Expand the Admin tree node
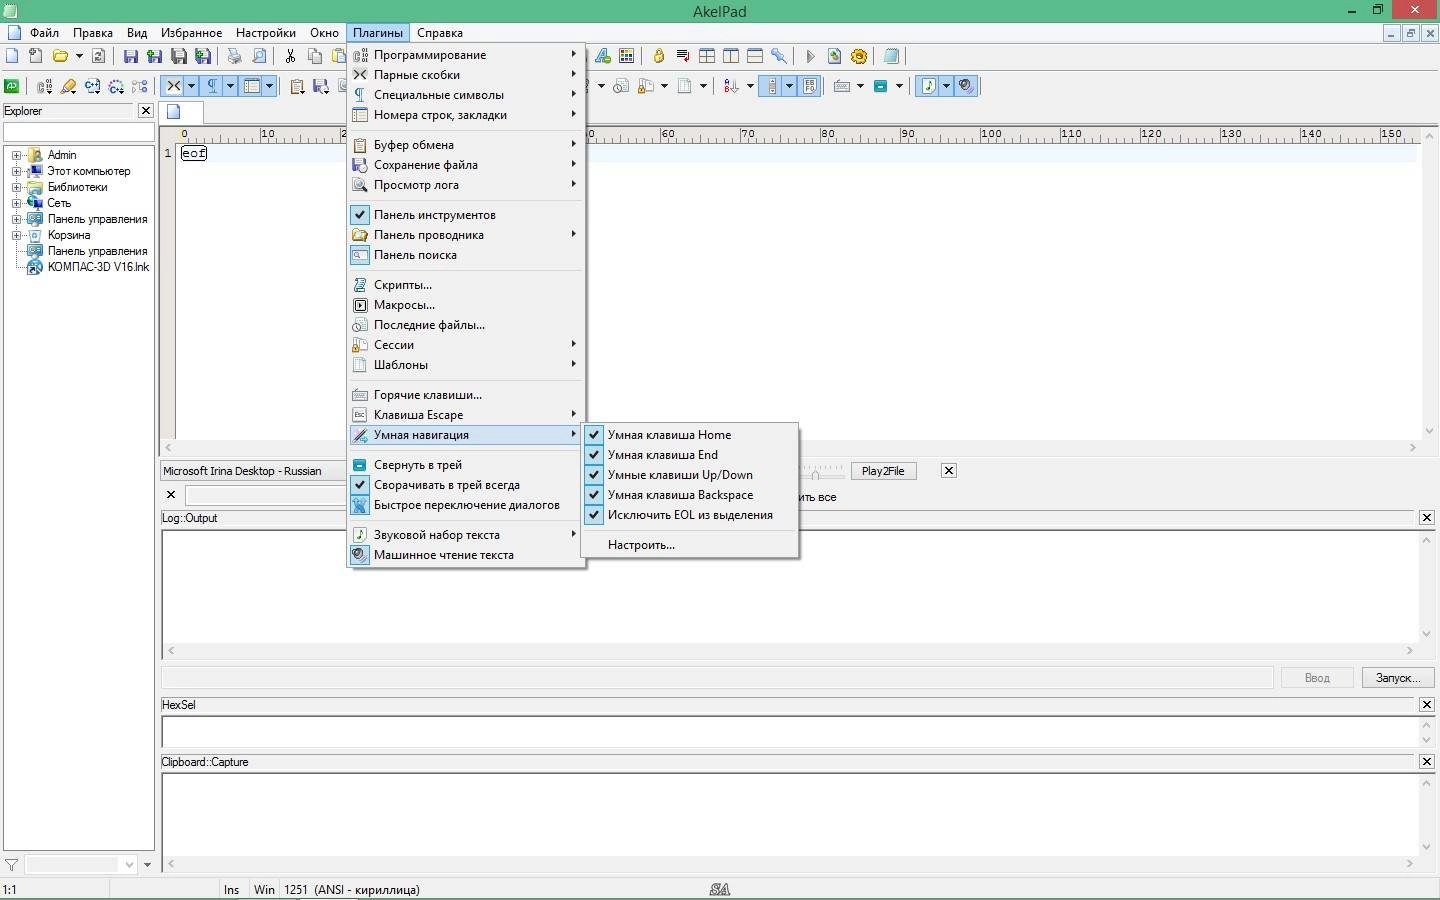1440x900 pixels. coord(17,155)
